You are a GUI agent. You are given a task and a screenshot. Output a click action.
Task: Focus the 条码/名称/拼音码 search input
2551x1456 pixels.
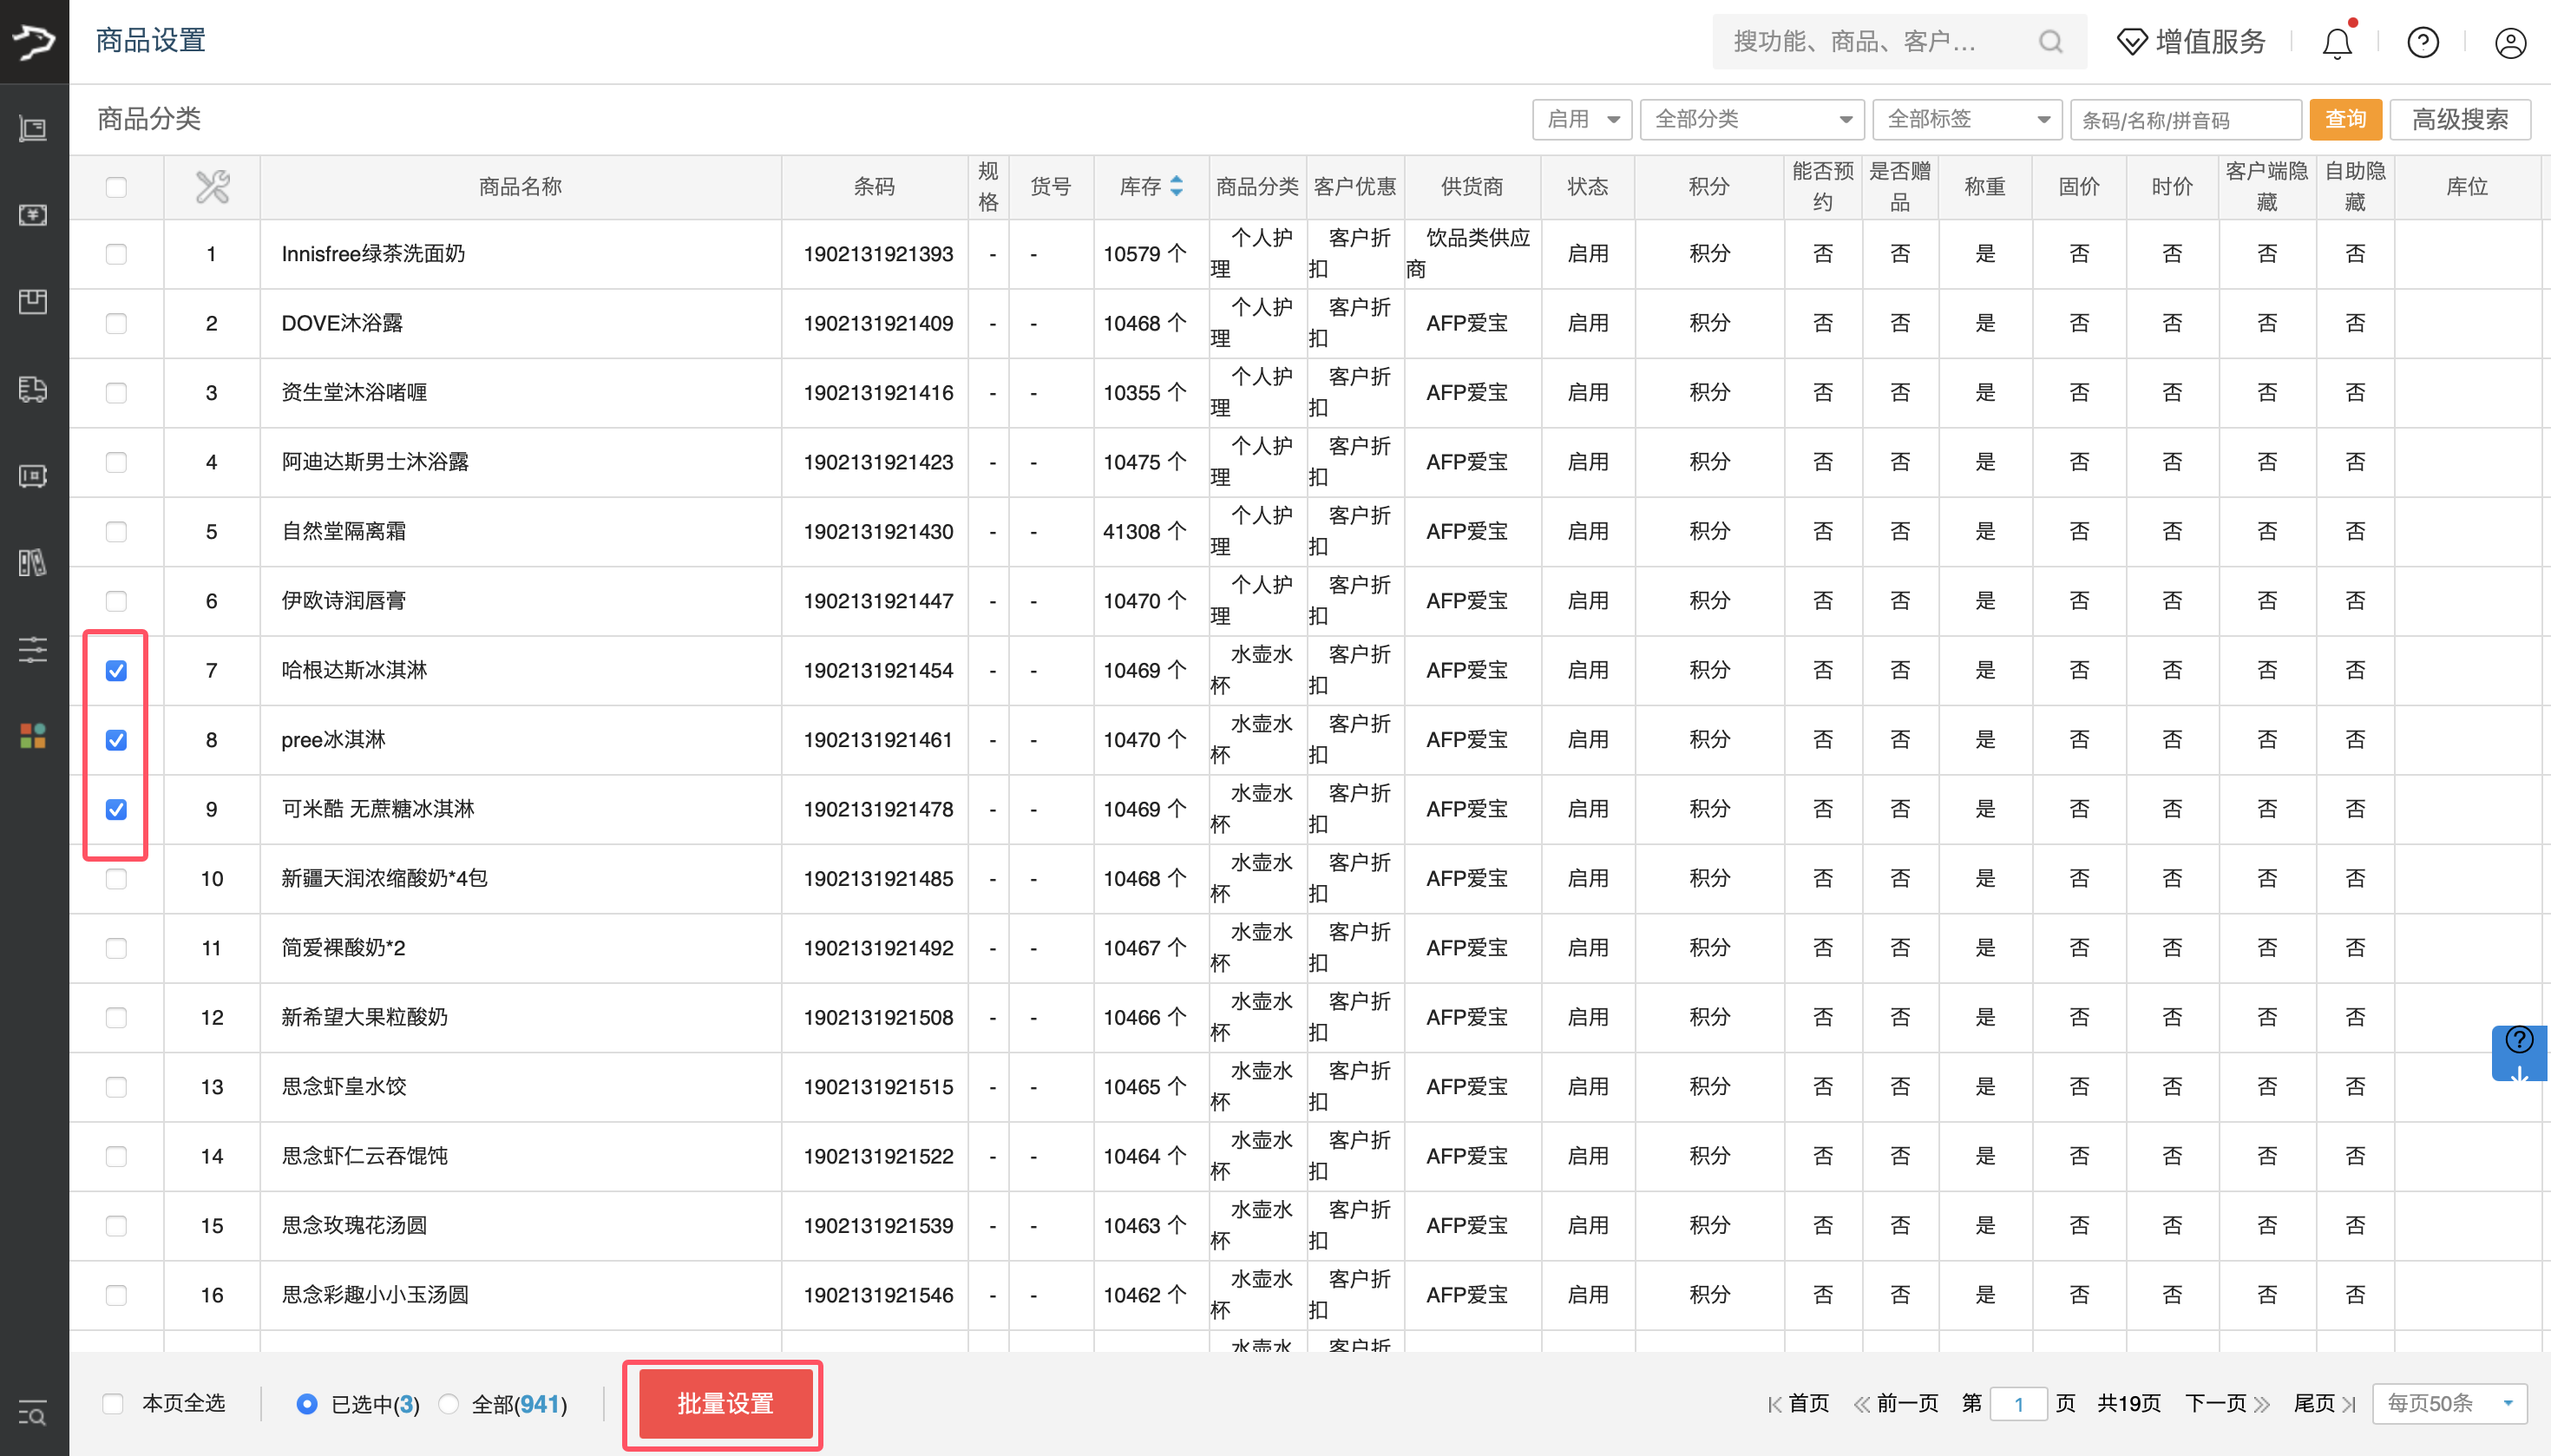[2186, 120]
